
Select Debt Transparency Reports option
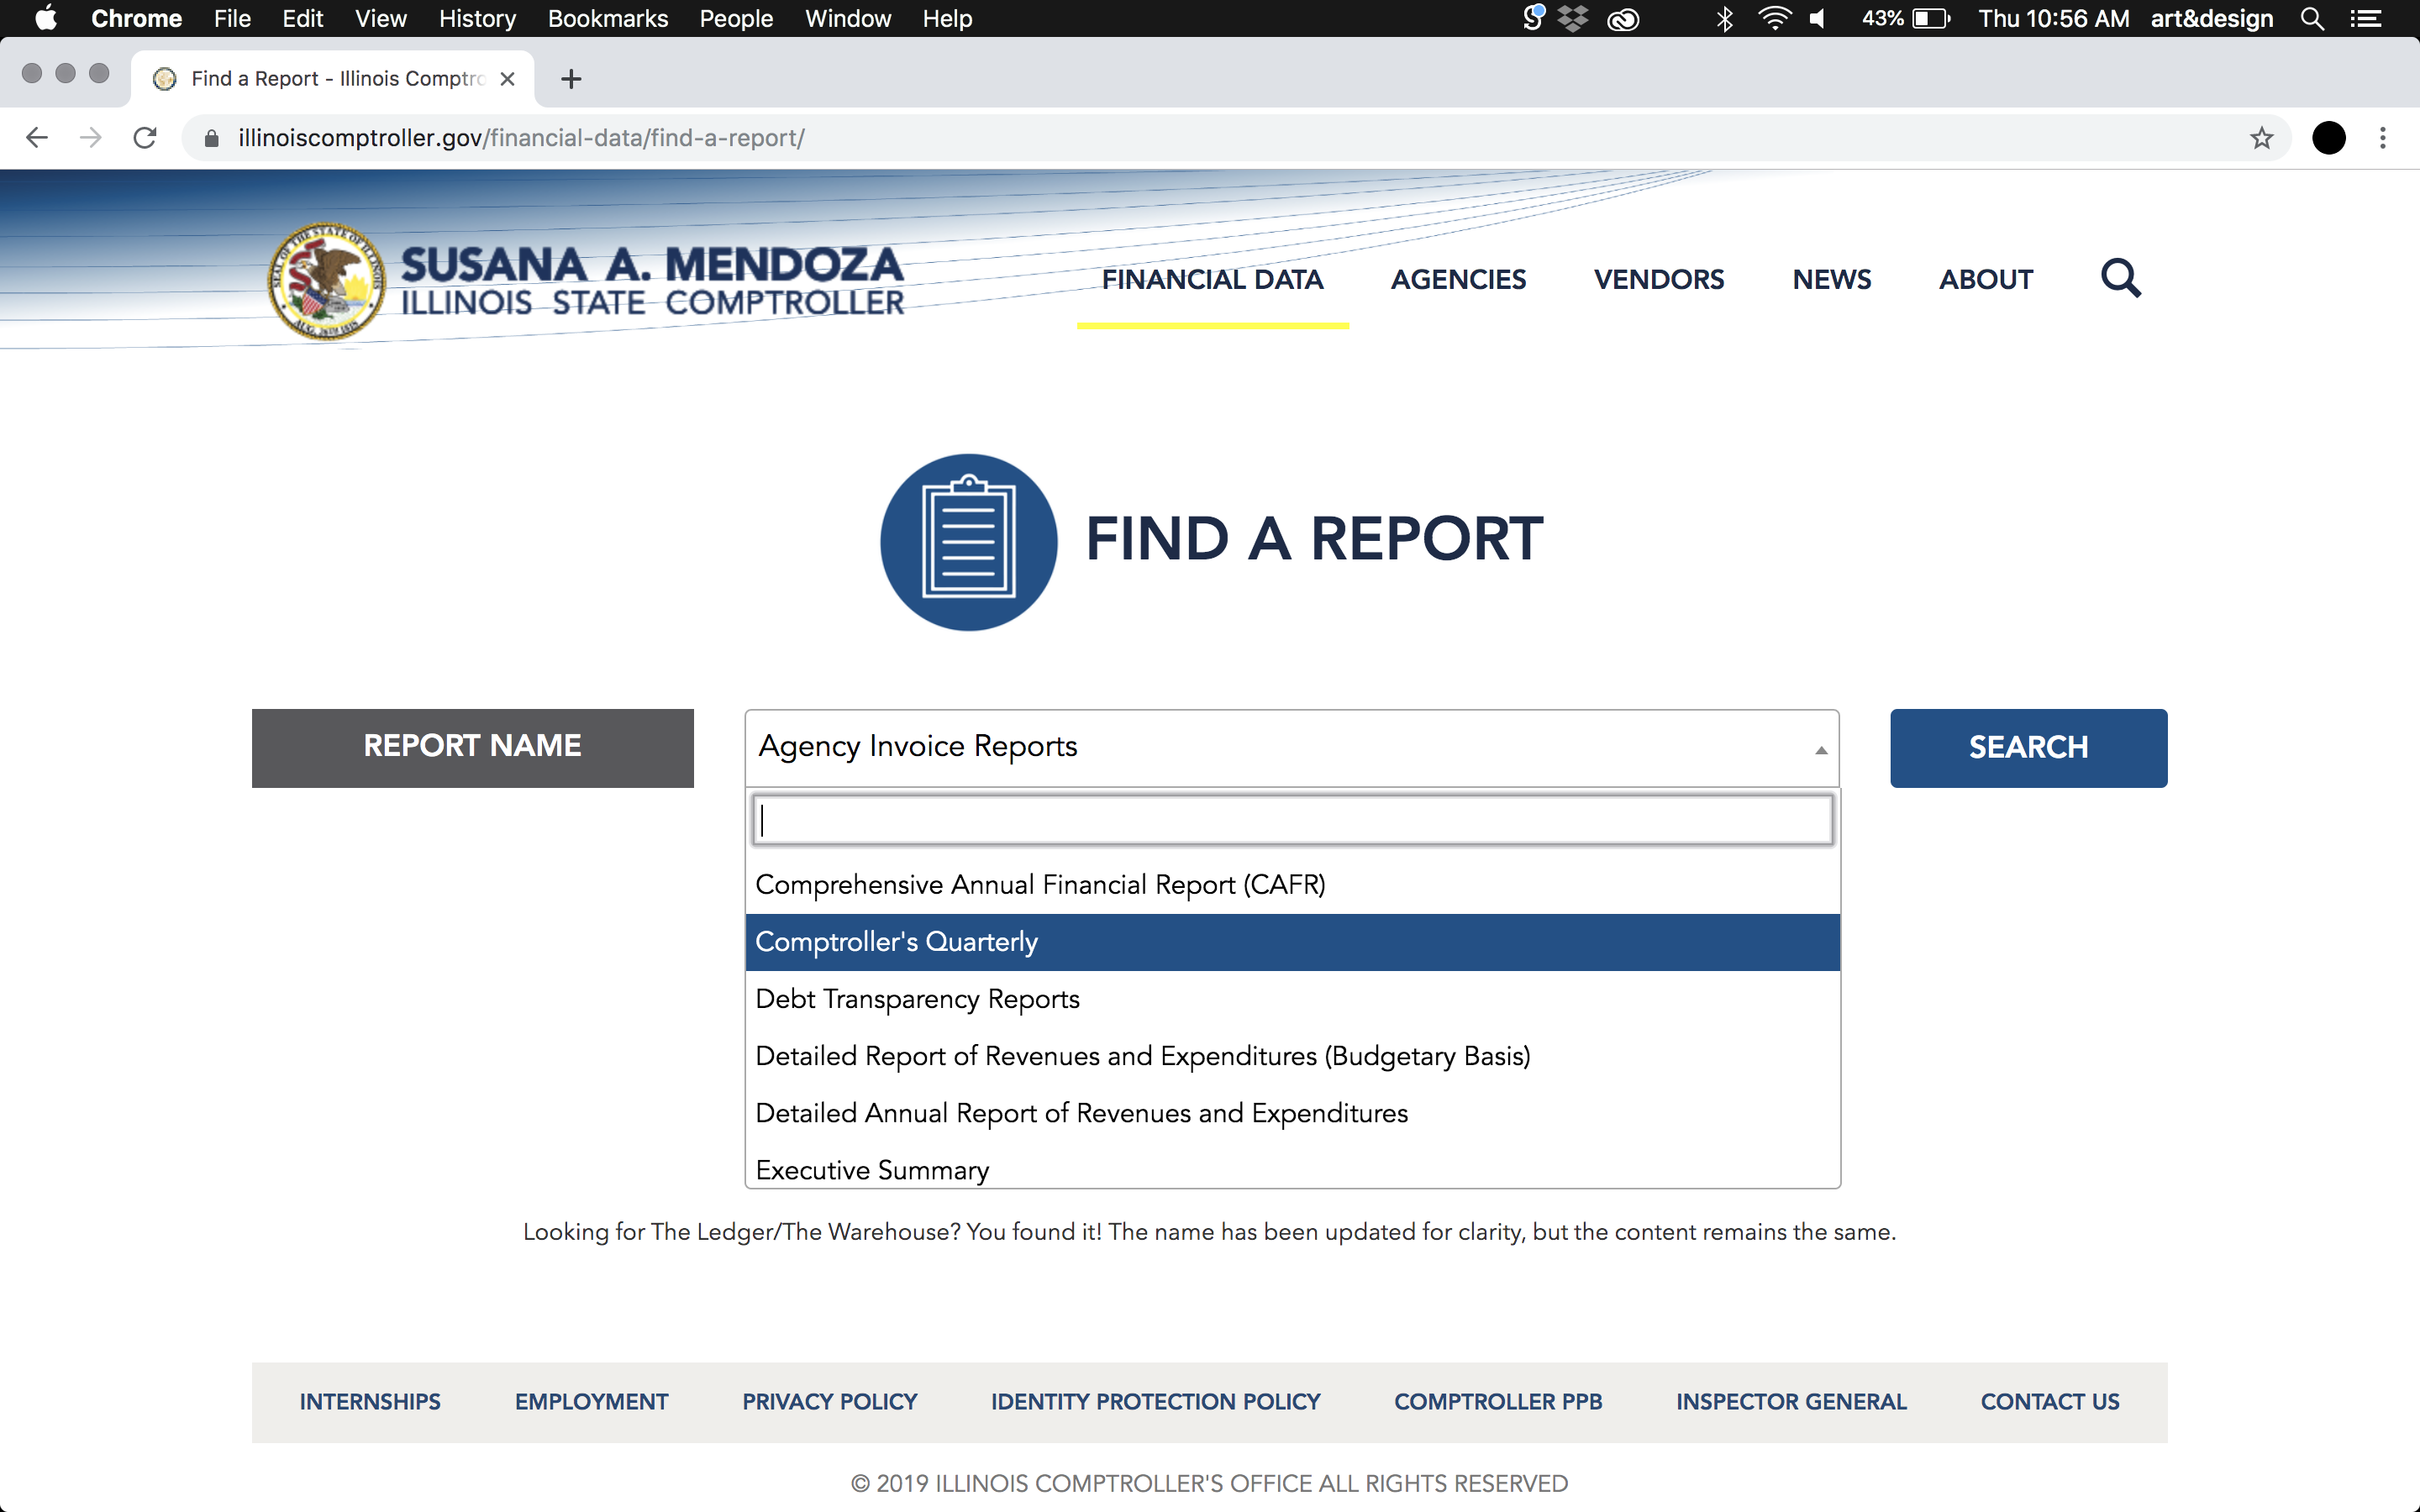(1292, 999)
